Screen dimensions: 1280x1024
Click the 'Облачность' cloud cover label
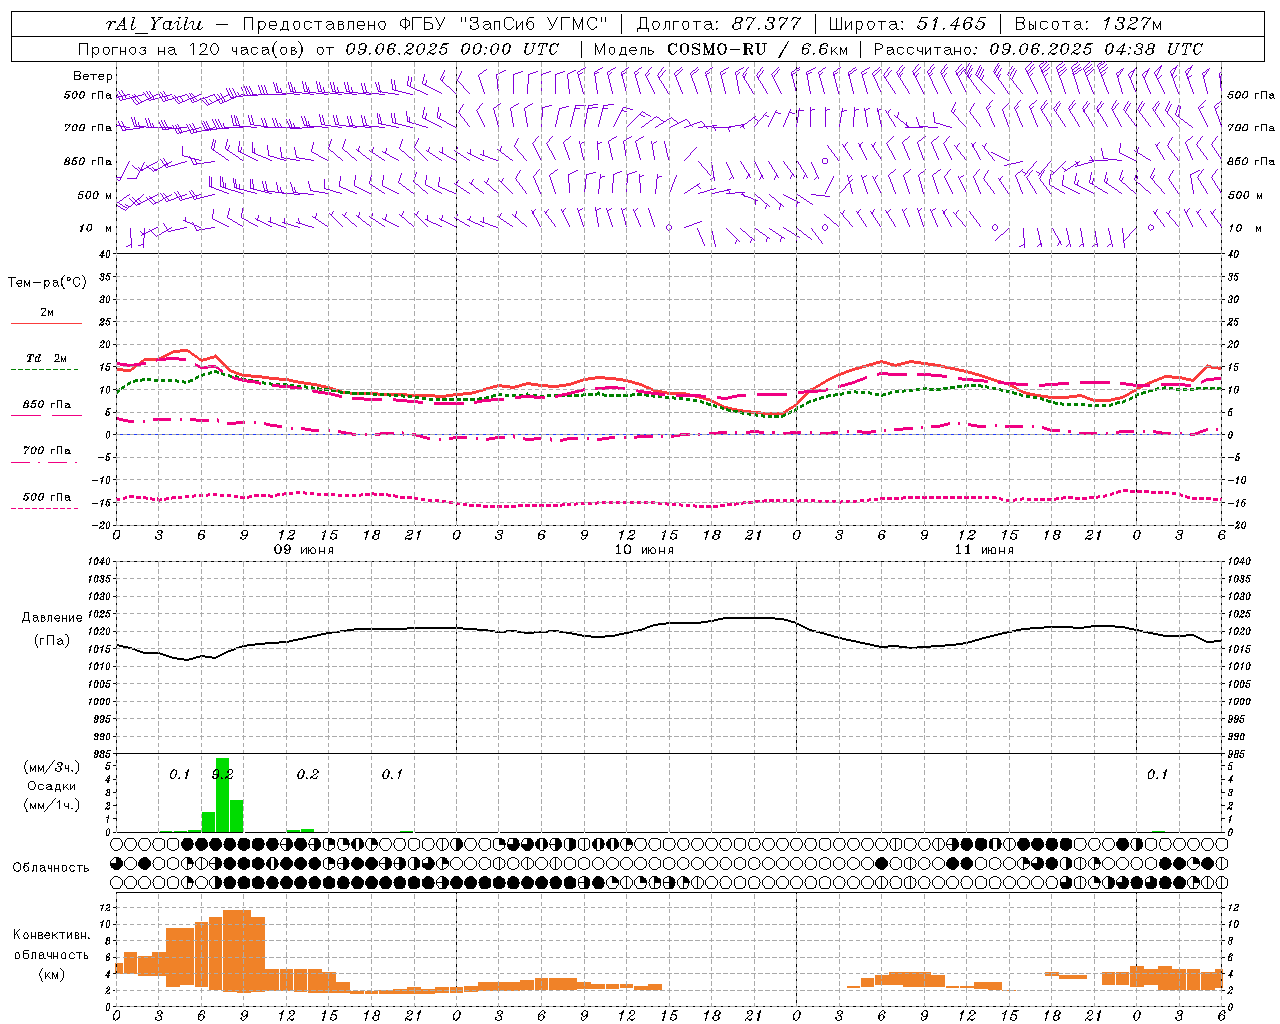pyautogui.click(x=51, y=868)
